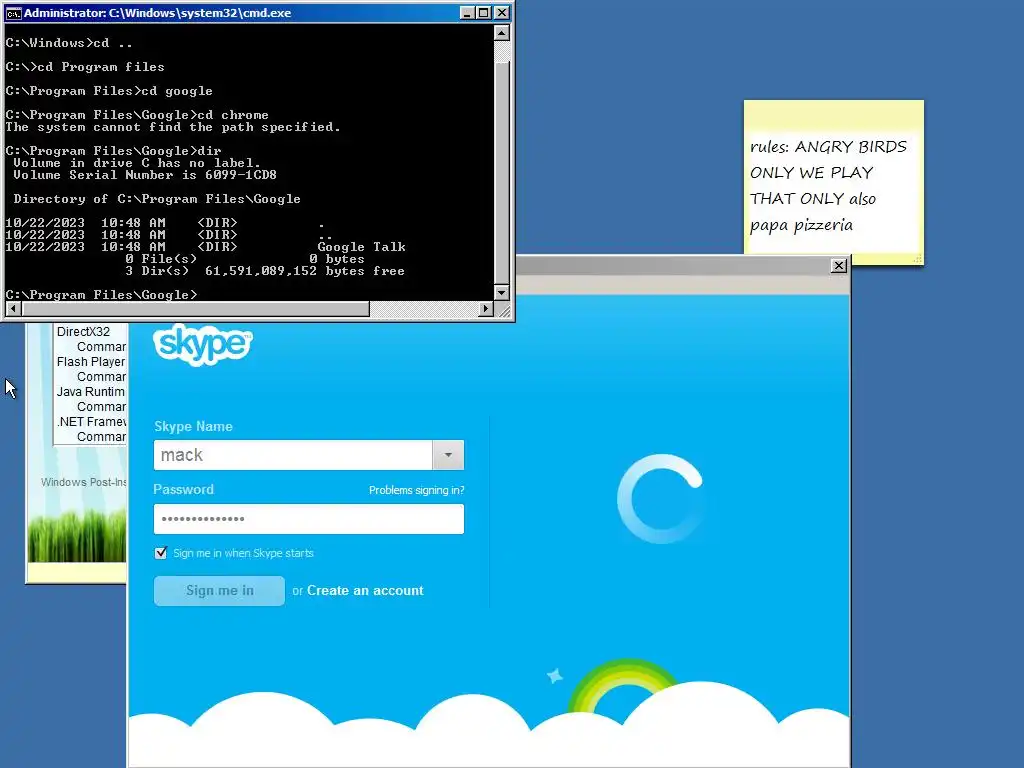Click 'Commar' entry under DirectX32
Screen dimensions: 1024x768
click(x=101, y=347)
